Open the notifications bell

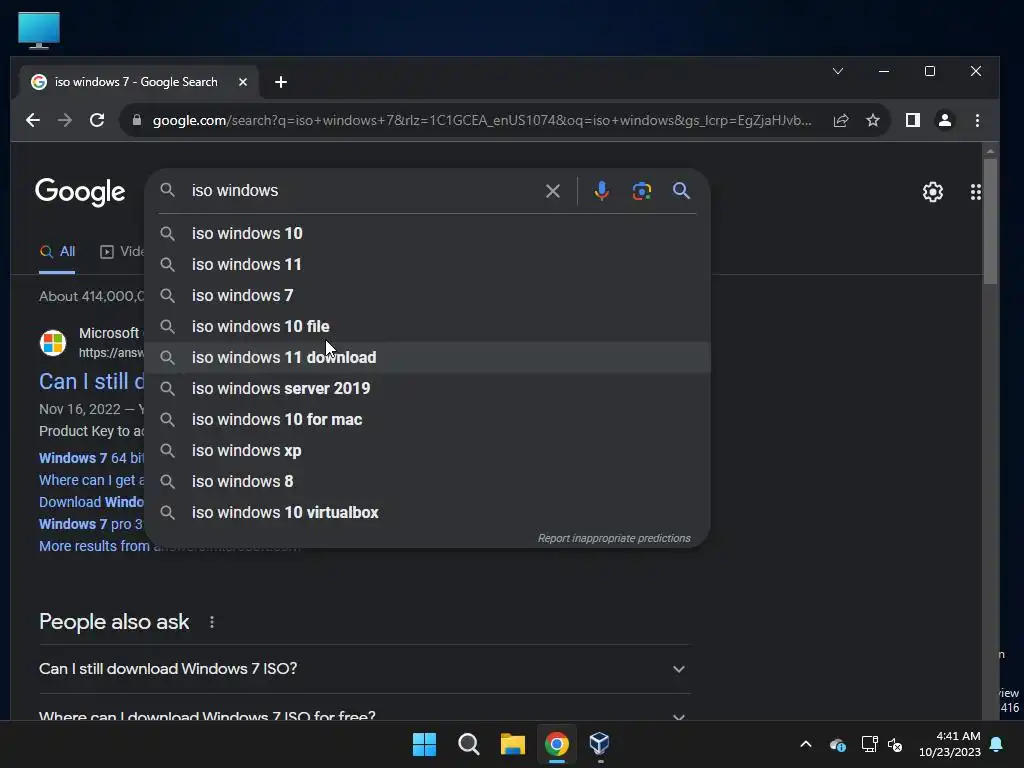click(x=997, y=744)
